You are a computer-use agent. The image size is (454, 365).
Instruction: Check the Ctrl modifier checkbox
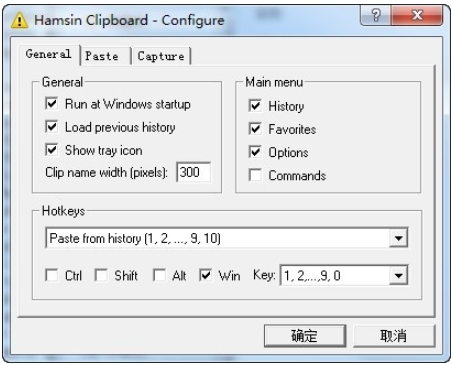(x=52, y=275)
